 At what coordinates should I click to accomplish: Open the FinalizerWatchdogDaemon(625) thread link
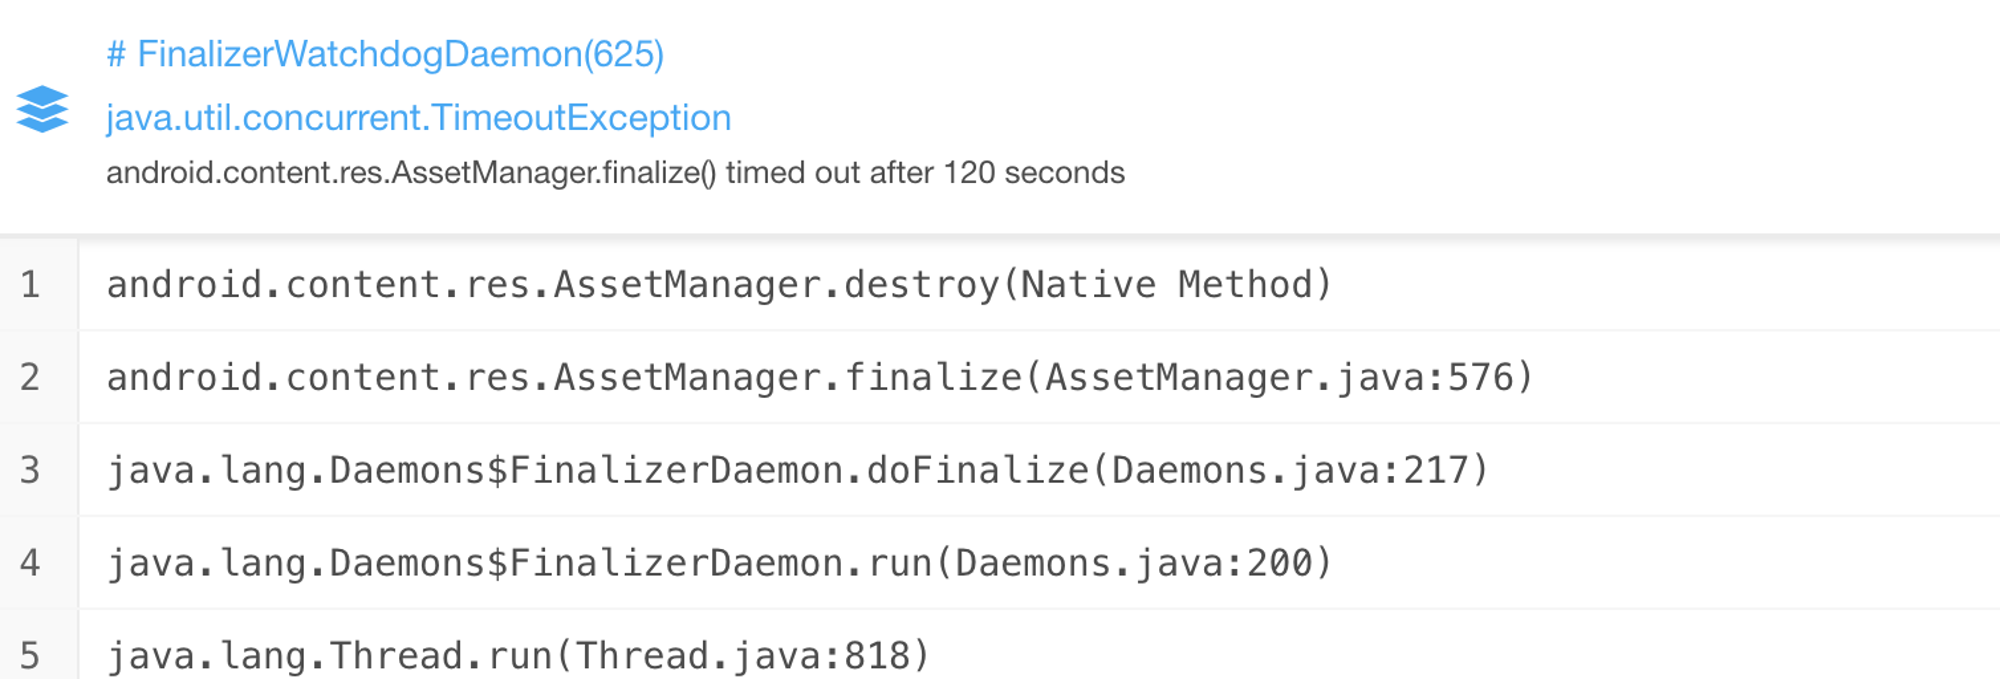click(x=385, y=54)
